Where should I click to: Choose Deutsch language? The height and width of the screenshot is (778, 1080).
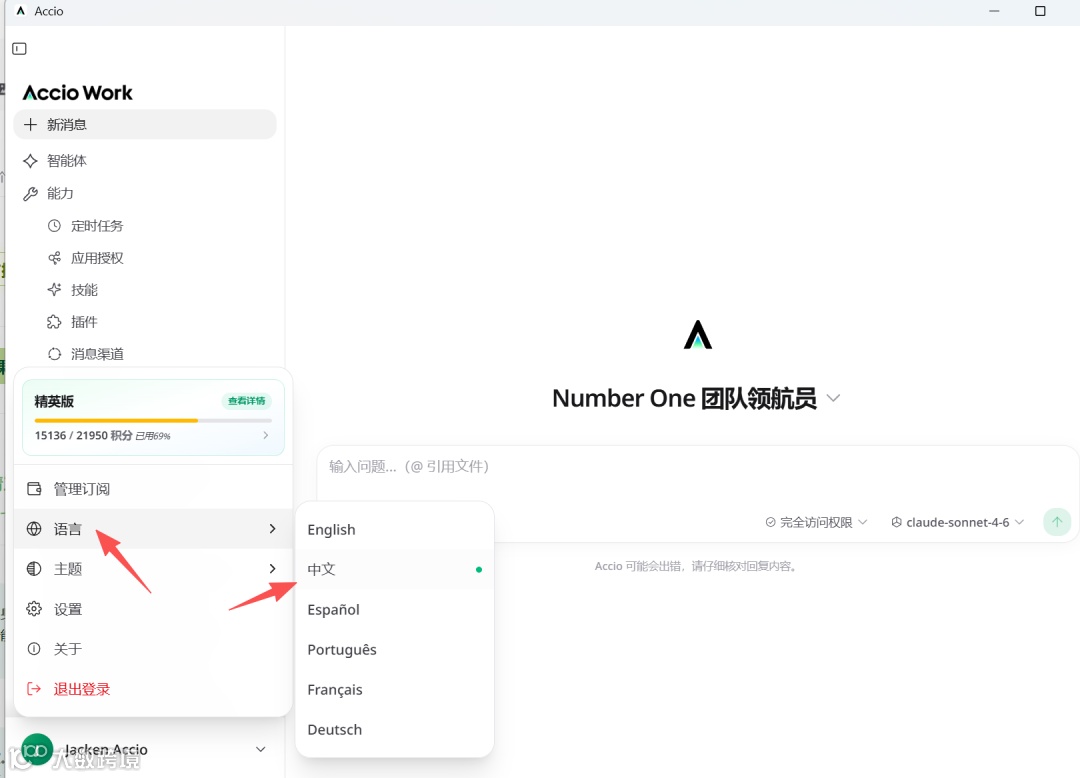coord(395,729)
